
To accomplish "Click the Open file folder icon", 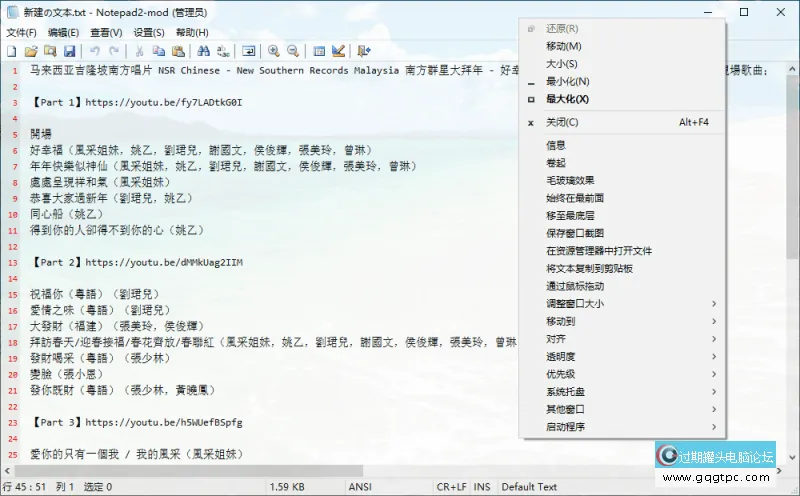I will (31, 51).
